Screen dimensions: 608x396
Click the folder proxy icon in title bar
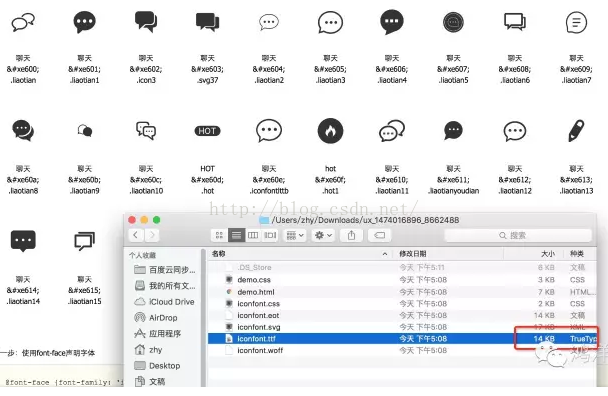pyautogui.click(x=264, y=220)
